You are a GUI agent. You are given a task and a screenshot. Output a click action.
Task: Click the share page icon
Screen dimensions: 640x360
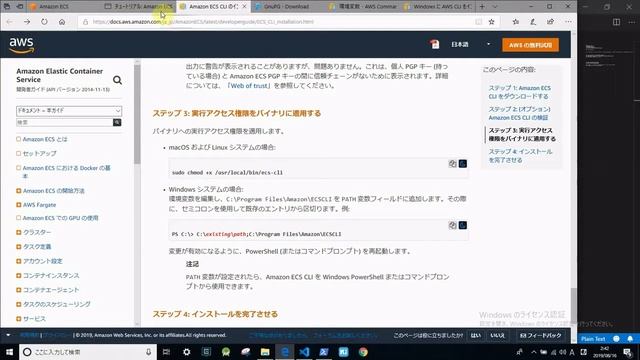click(x=551, y=22)
